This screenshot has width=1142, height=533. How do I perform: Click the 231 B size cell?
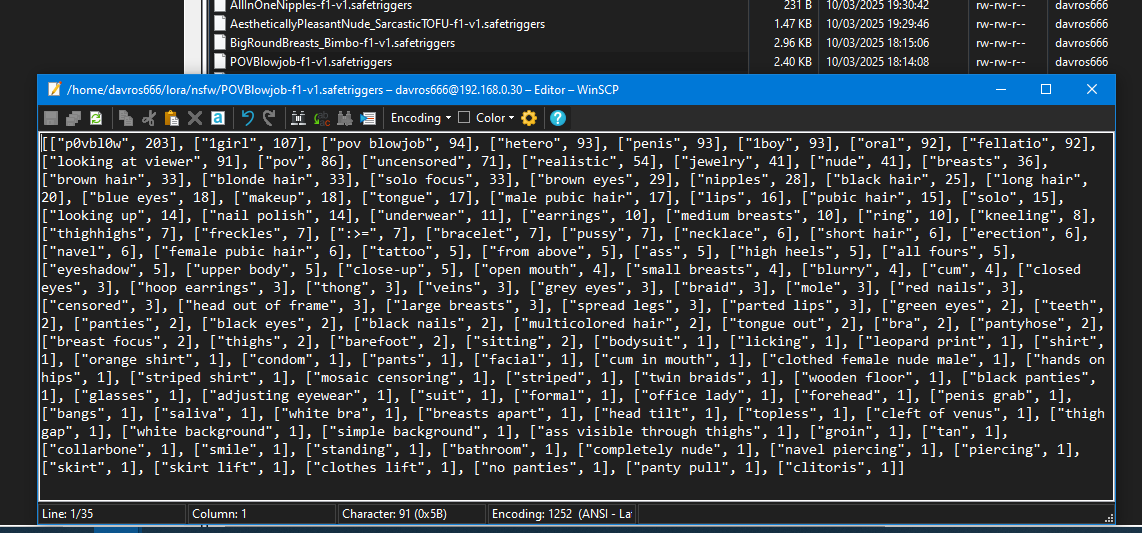click(x=798, y=5)
